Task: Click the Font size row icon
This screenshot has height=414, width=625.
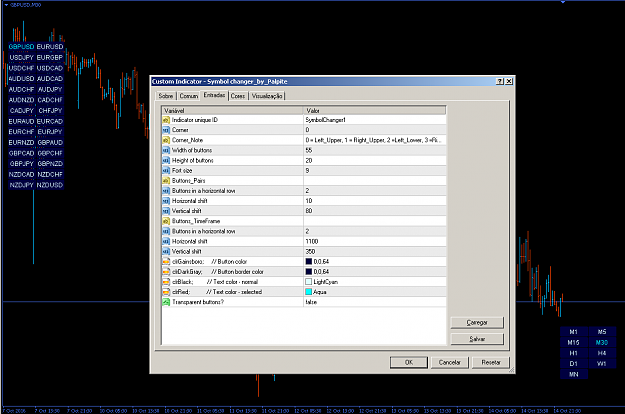Action: pos(166,171)
